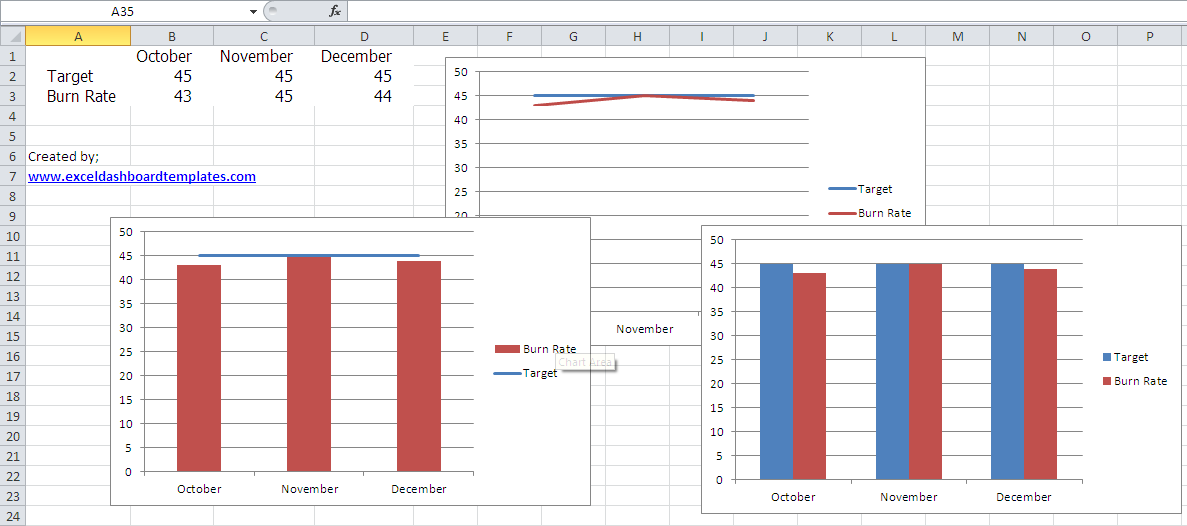The image size is (1187, 526).
Task: Open the exceldashboardtemplates.com hyperlink
Action: coord(141,177)
